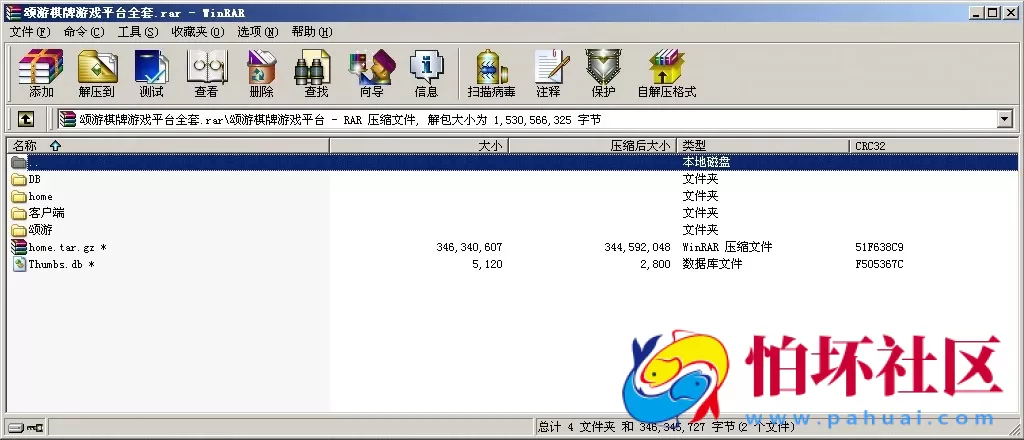Click the 客户端 folder icon
1024x440 pixels.
point(19,213)
